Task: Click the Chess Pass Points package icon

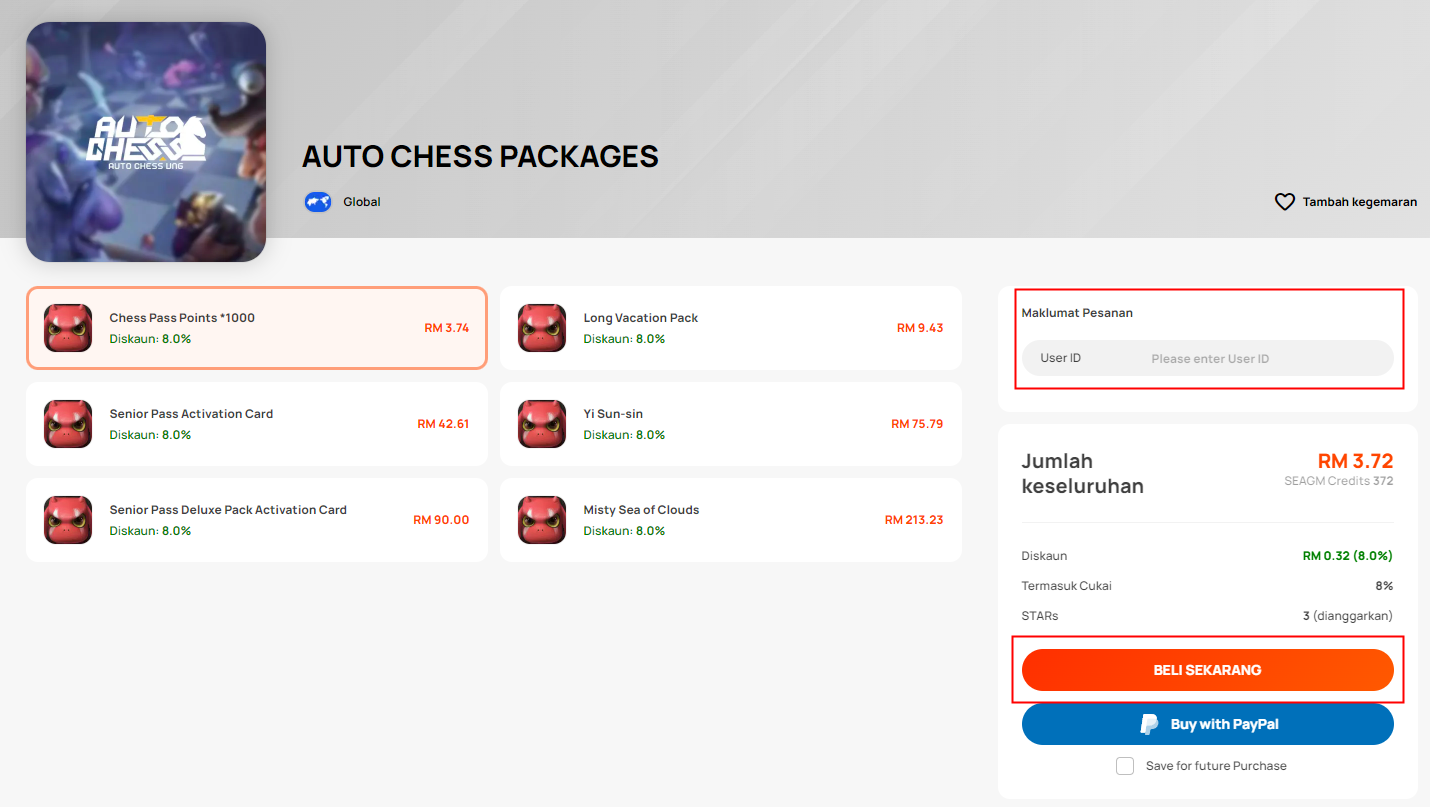Action: 68,328
